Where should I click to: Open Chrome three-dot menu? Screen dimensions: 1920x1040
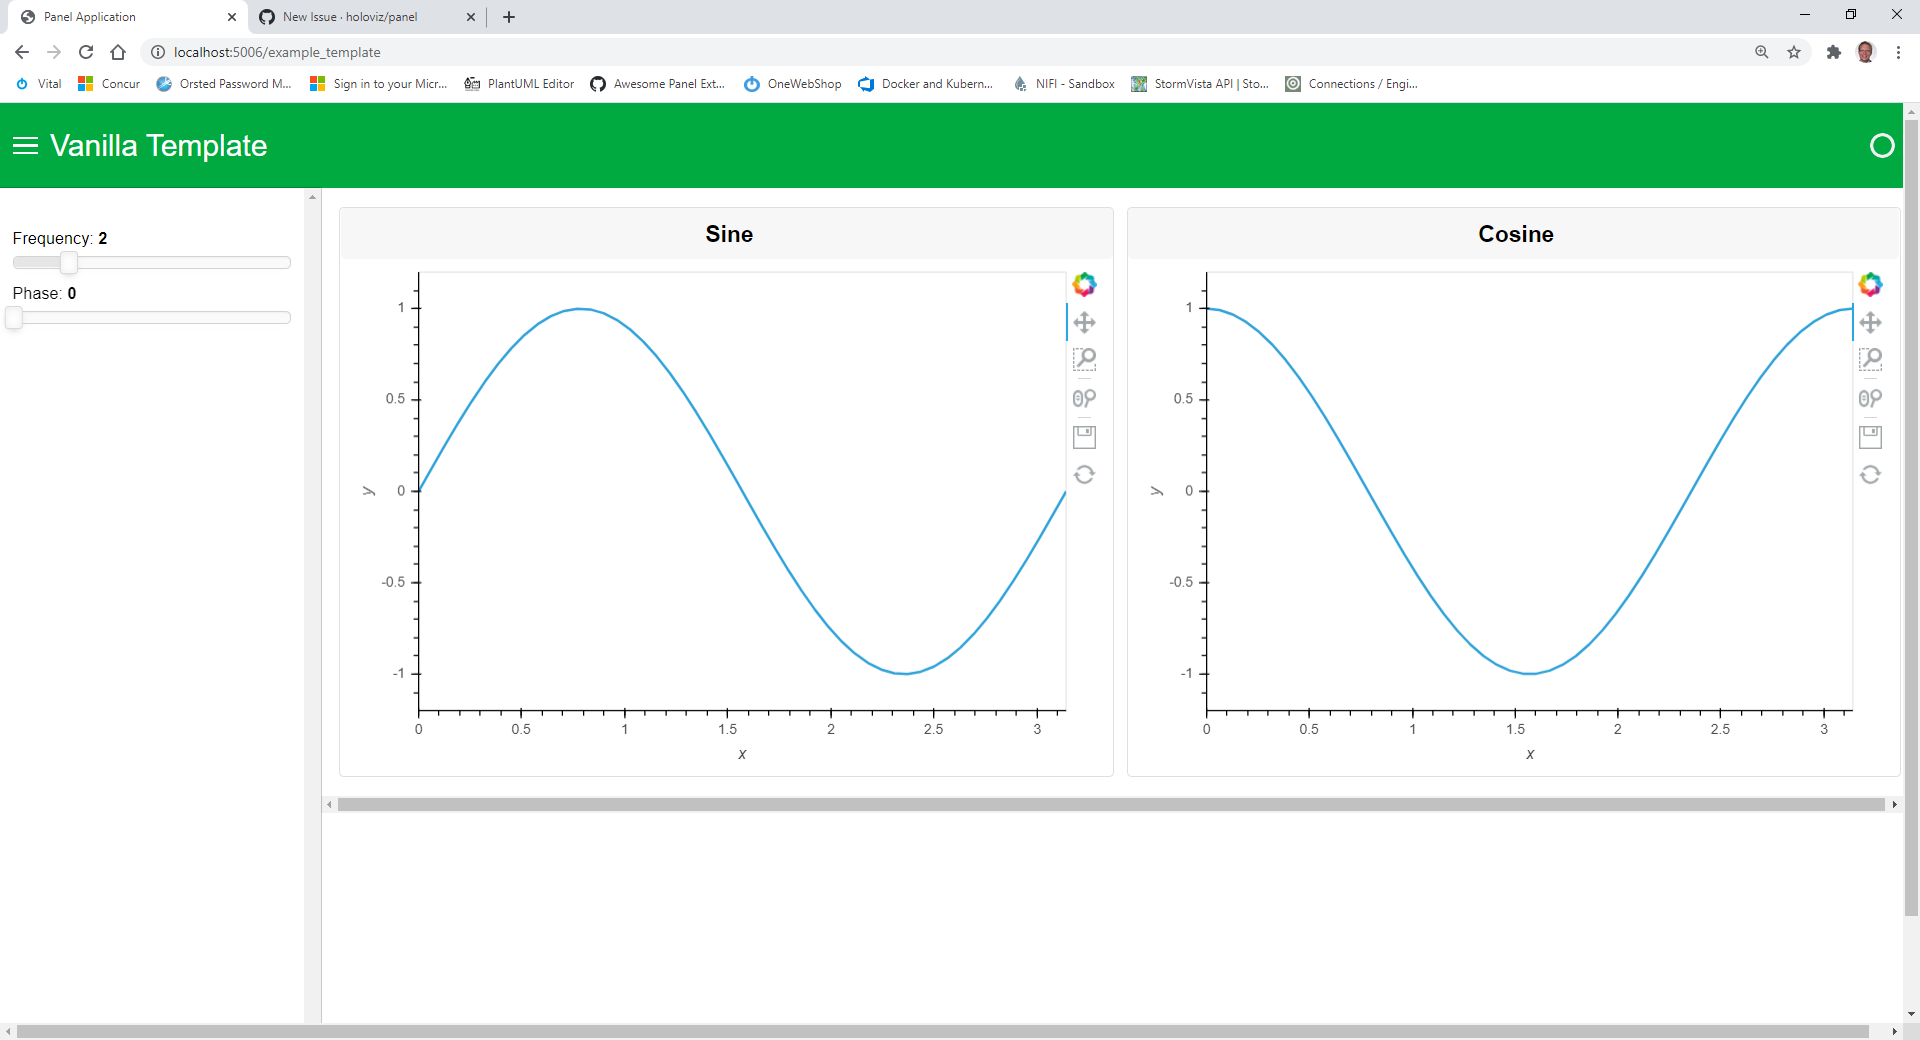[x=1898, y=52]
